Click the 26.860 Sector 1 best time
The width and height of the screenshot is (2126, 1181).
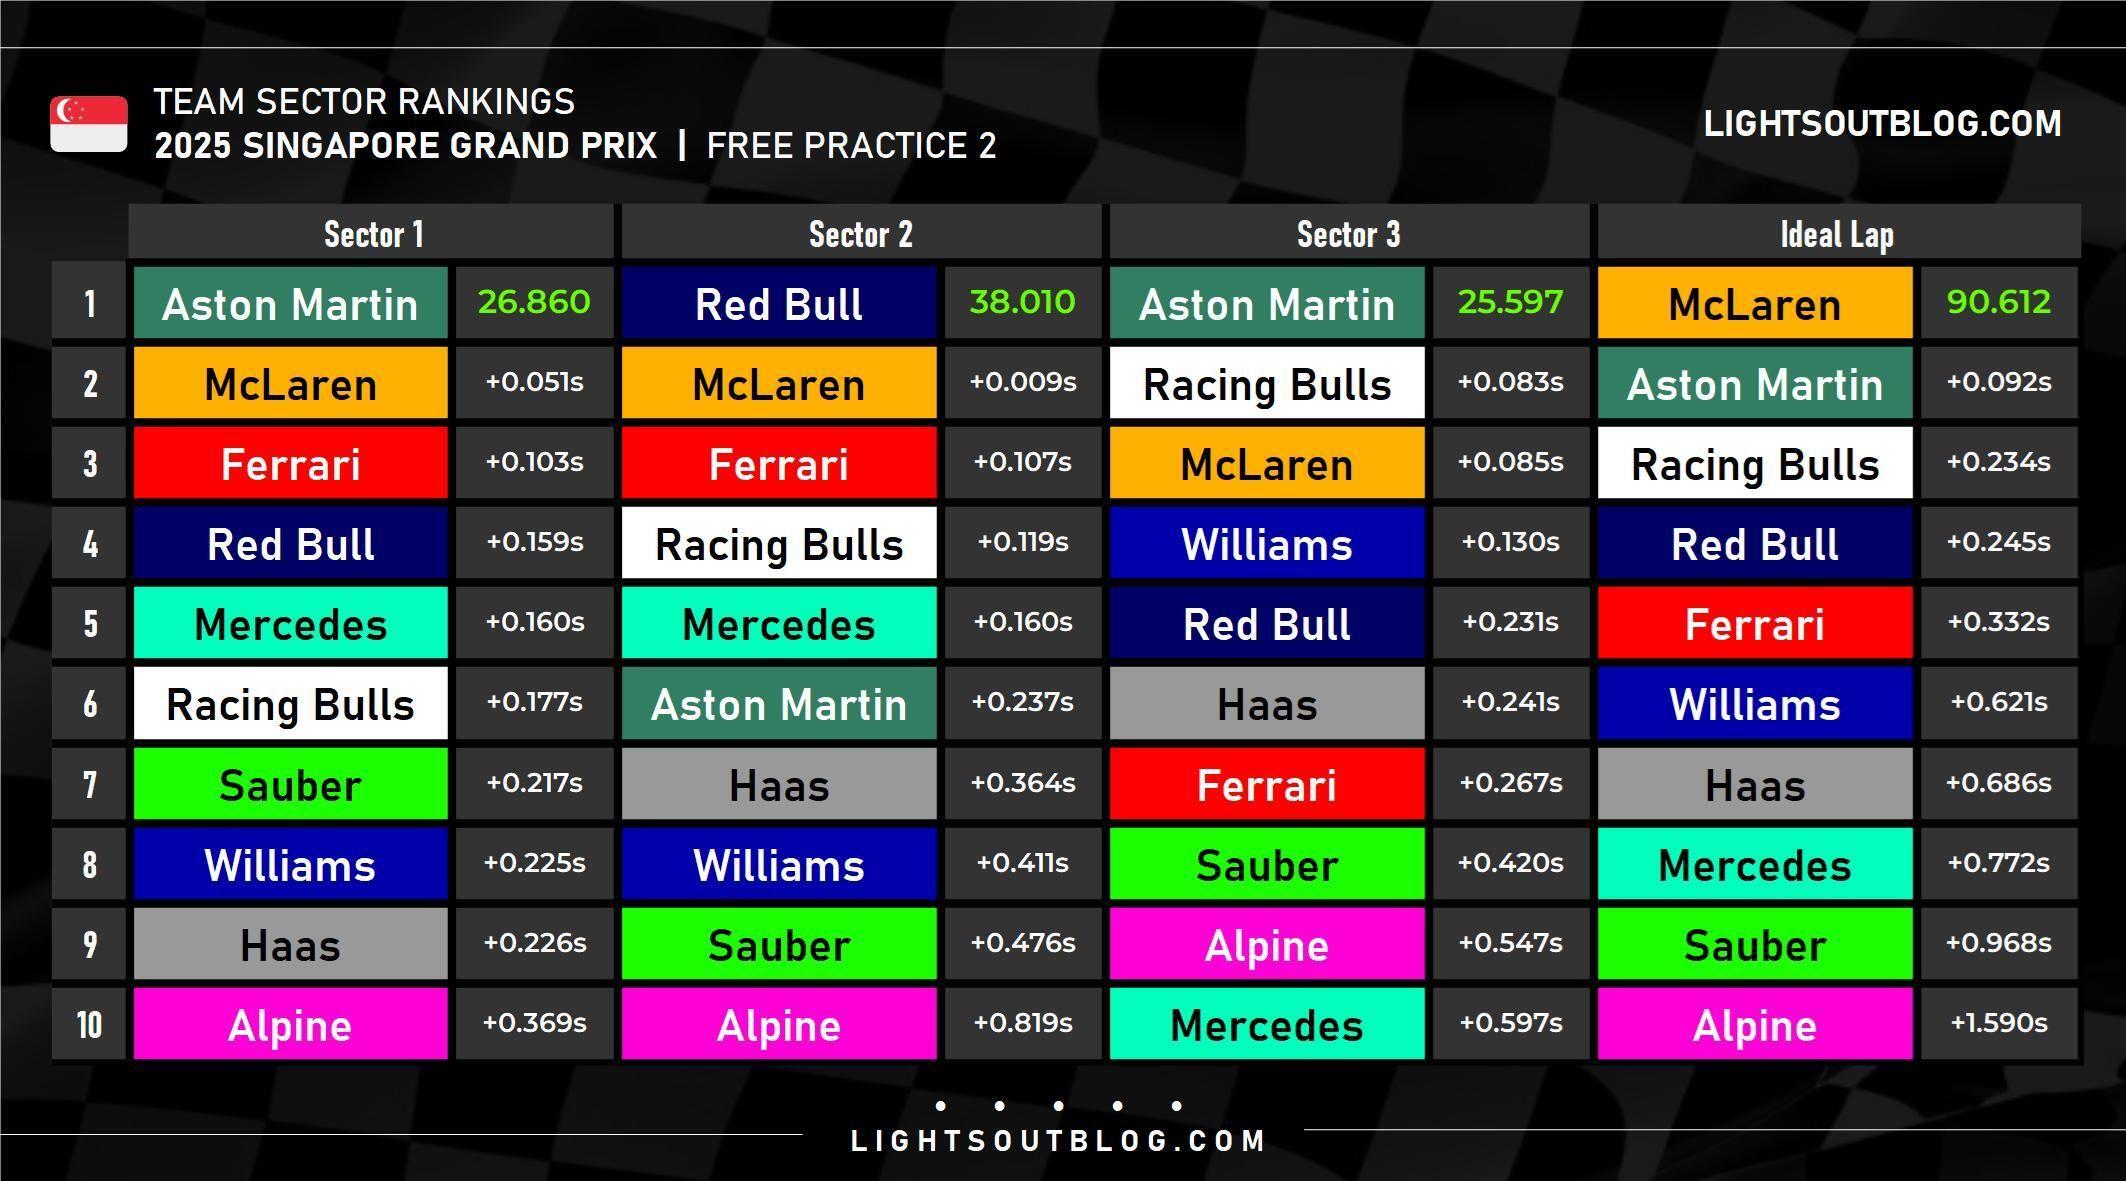point(534,302)
